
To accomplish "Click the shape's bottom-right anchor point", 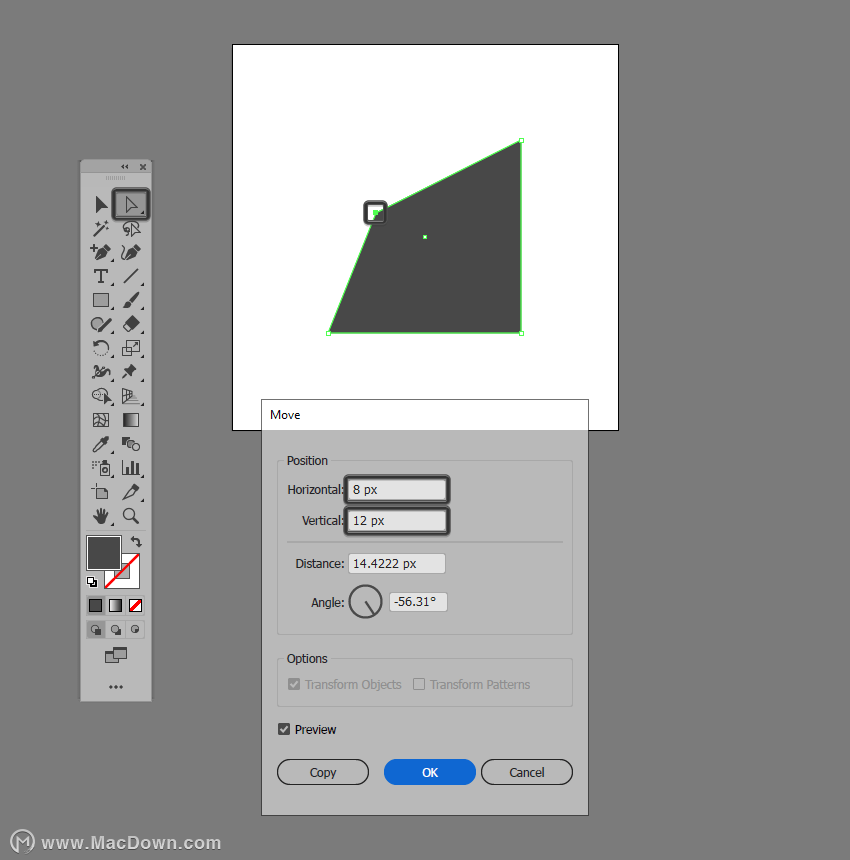I will click(x=522, y=333).
